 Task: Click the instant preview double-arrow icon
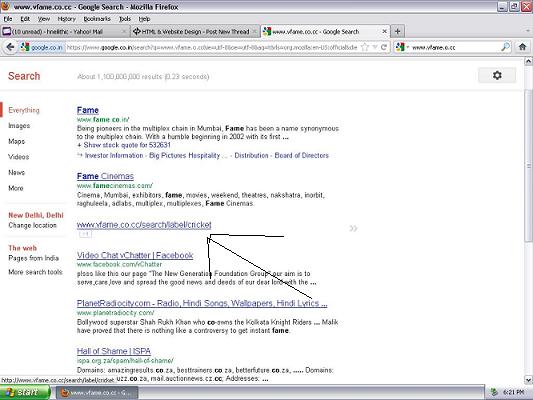click(x=353, y=228)
